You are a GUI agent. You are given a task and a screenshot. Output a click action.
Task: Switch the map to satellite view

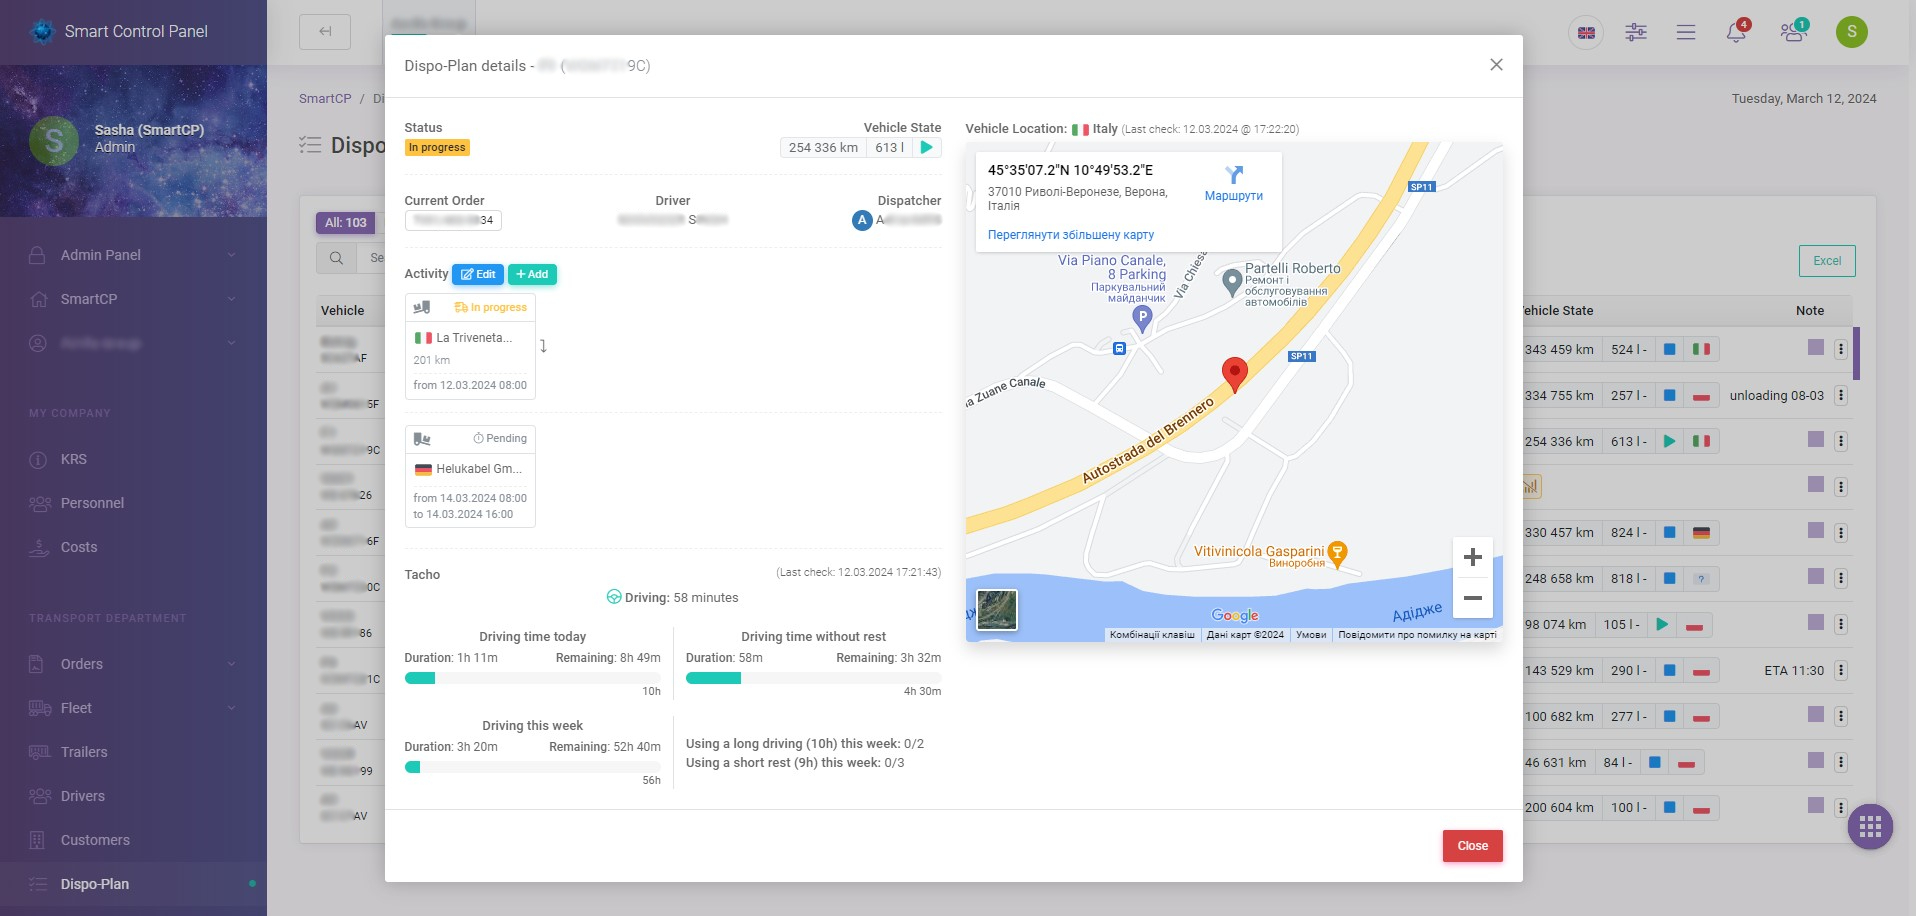(996, 610)
